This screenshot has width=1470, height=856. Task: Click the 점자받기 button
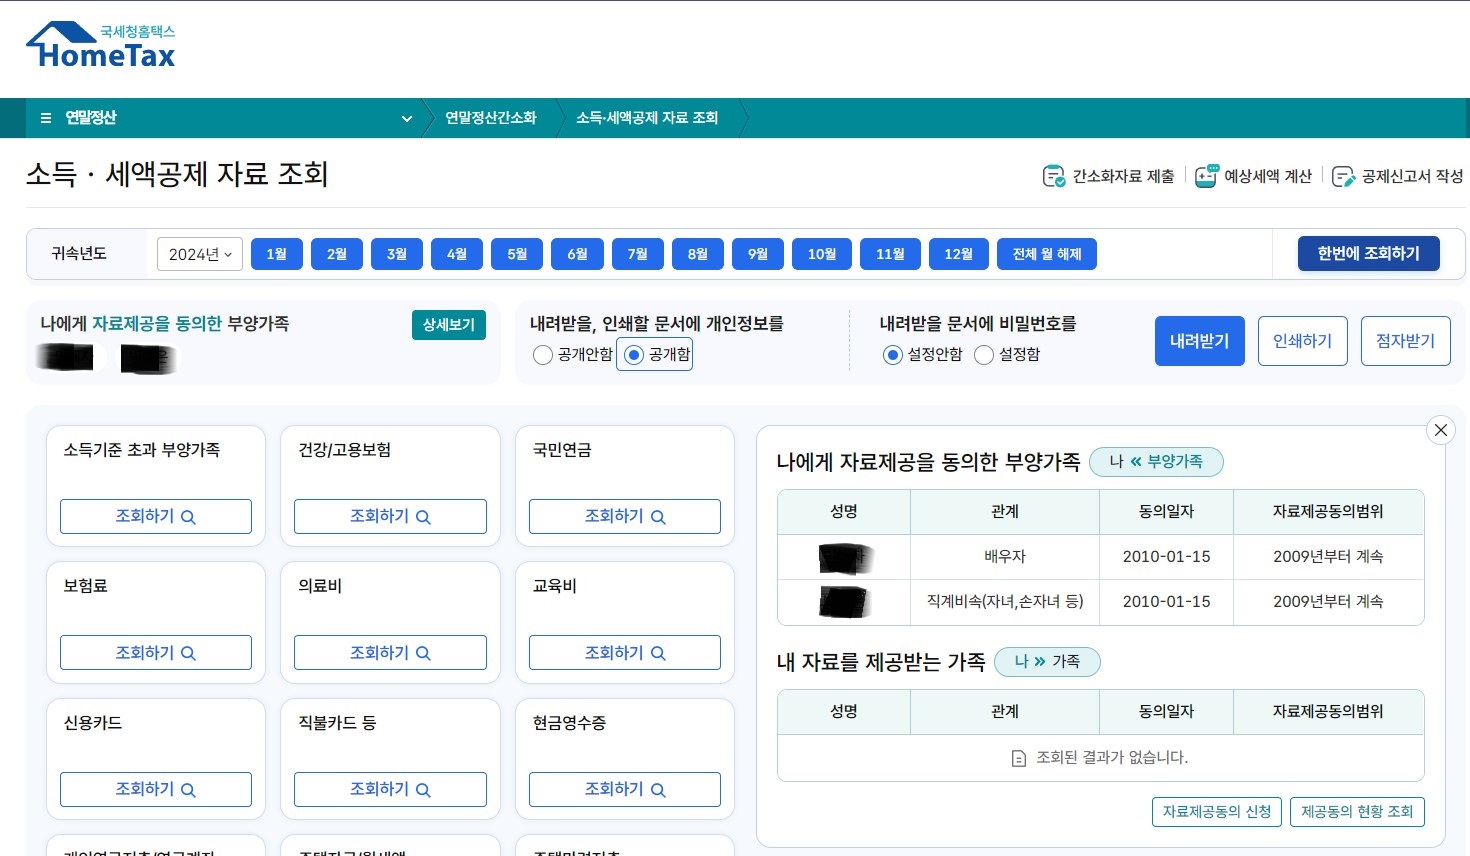[x=1406, y=341]
